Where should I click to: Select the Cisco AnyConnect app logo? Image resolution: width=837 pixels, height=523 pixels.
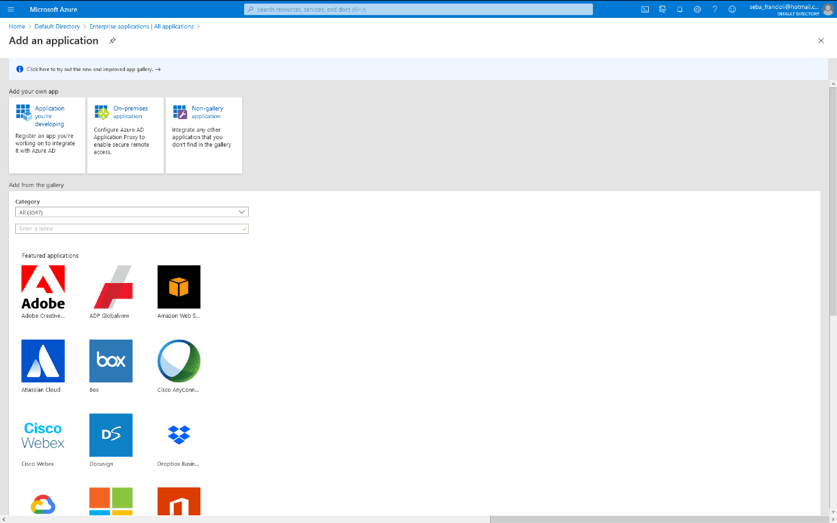click(x=179, y=361)
